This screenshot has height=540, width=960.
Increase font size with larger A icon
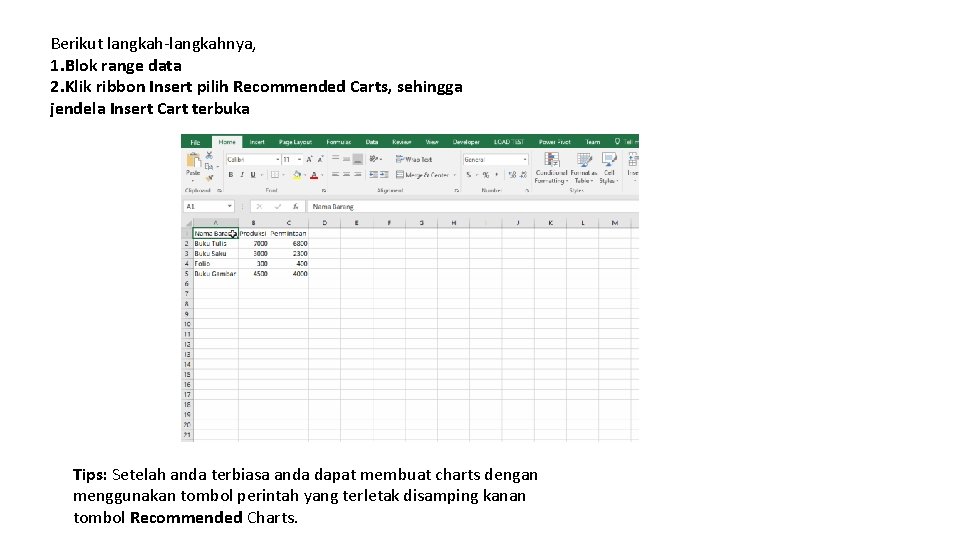click(x=309, y=159)
